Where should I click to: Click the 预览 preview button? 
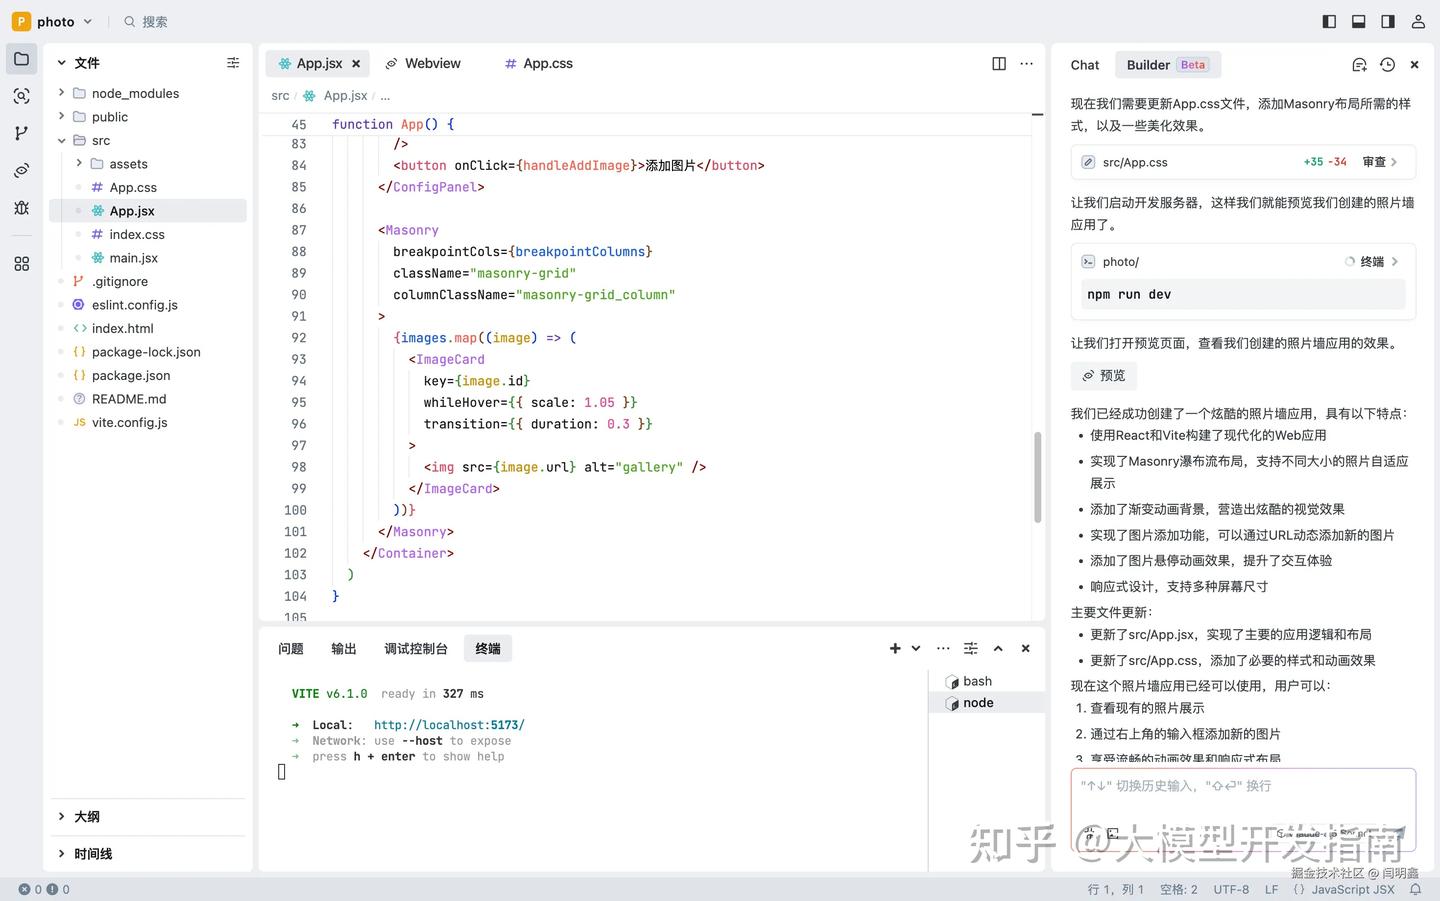pyautogui.click(x=1104, y=376)
